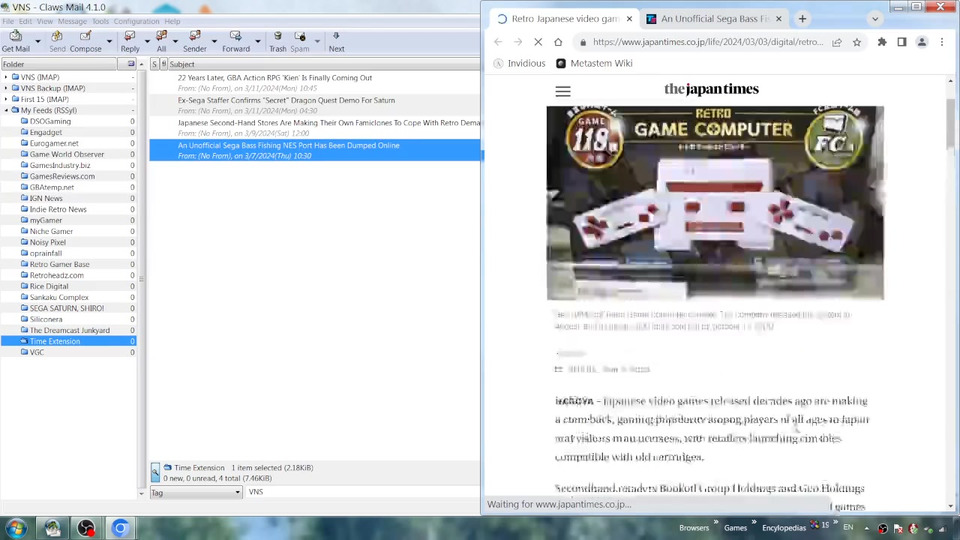
Task: Click Reply to Sender icon
Action: point(195,41)
